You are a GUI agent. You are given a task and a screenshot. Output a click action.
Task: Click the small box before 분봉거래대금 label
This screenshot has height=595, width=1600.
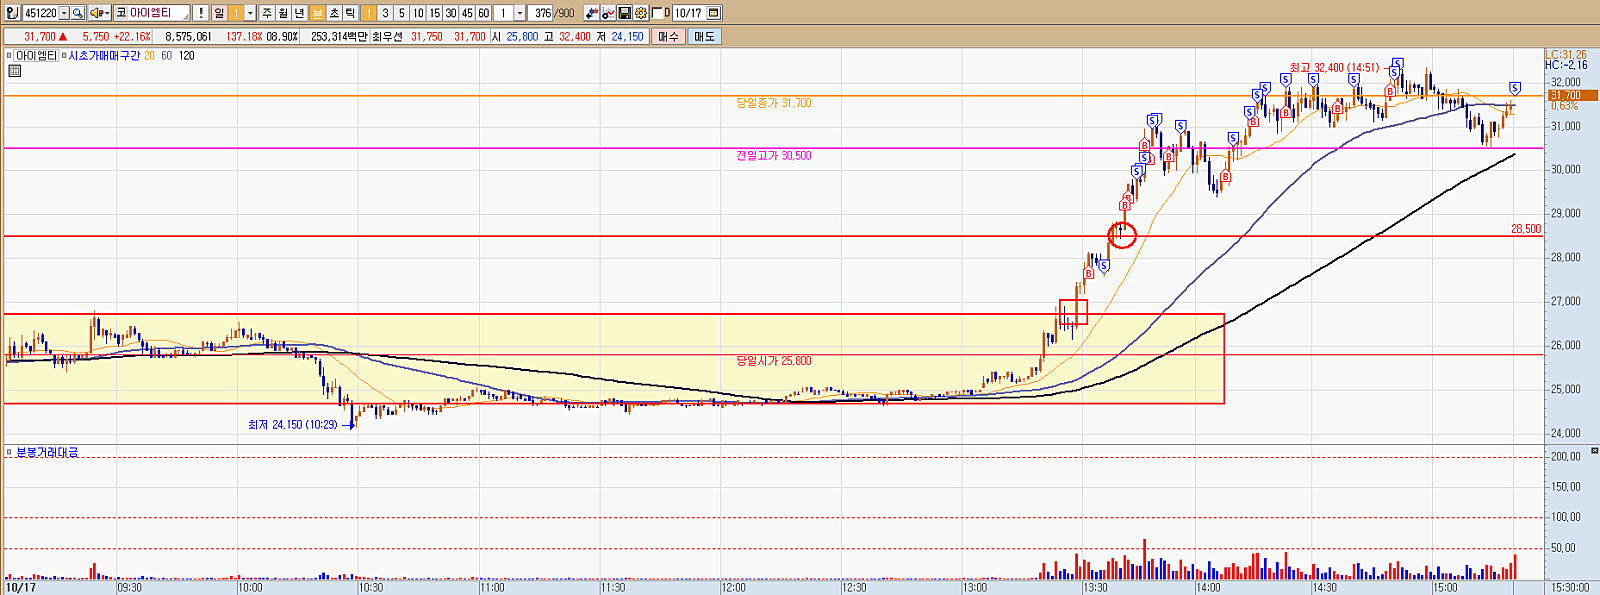pyautogui.click(x=9, y=453)
